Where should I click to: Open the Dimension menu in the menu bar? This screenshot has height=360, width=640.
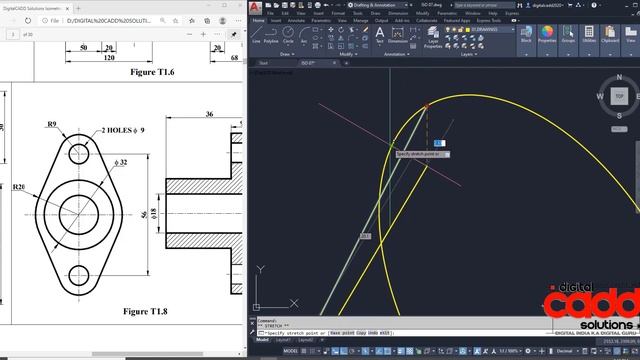[x=398, y=13]
